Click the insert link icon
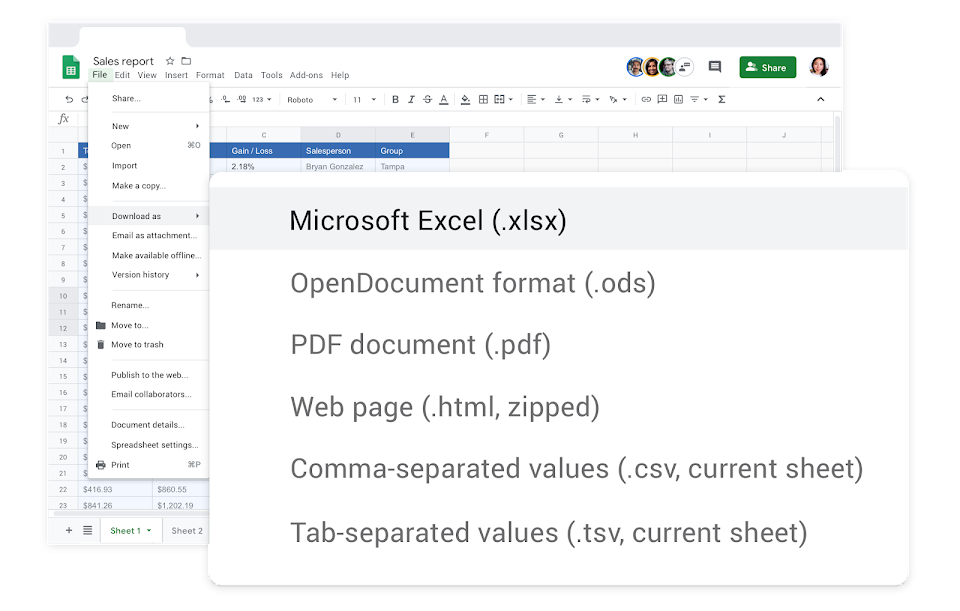The image size is (960, 611). [646, 100]
